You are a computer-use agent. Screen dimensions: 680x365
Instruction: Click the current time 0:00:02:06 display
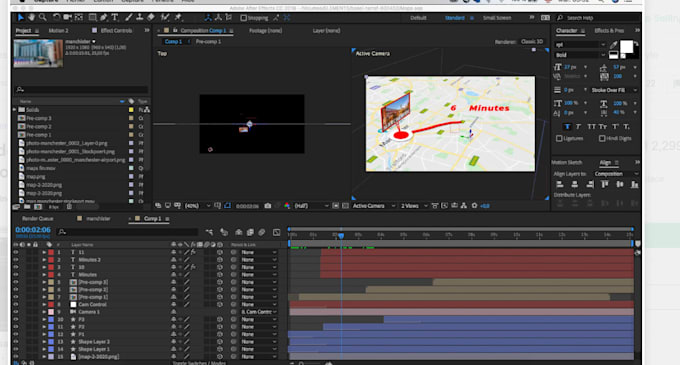click(x=33, y=230)
